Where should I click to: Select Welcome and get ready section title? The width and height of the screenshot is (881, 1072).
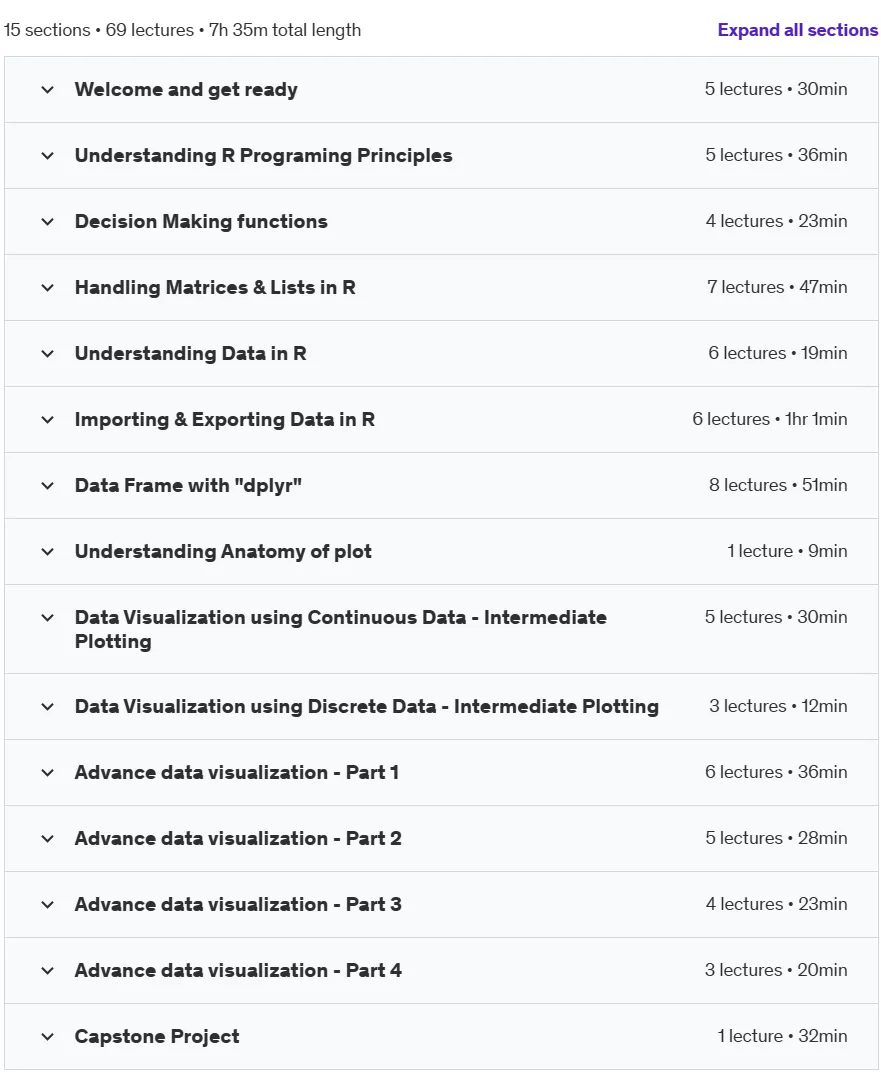pos(186,90)
